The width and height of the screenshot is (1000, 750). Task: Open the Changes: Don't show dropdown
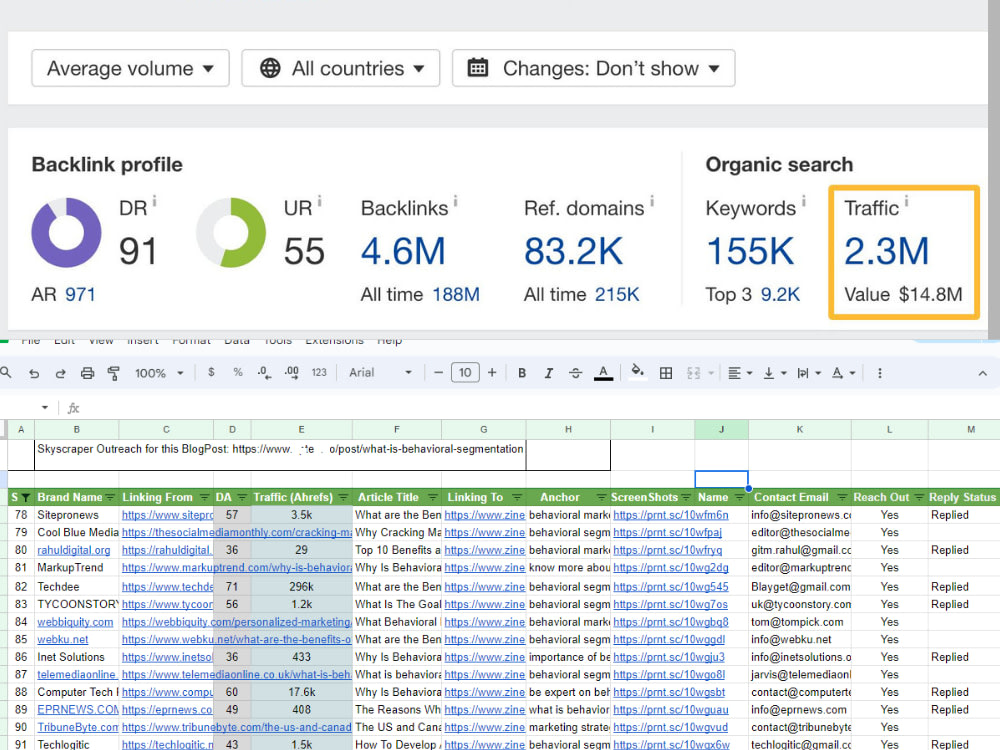pyautogui.click(x=593, y=68)
